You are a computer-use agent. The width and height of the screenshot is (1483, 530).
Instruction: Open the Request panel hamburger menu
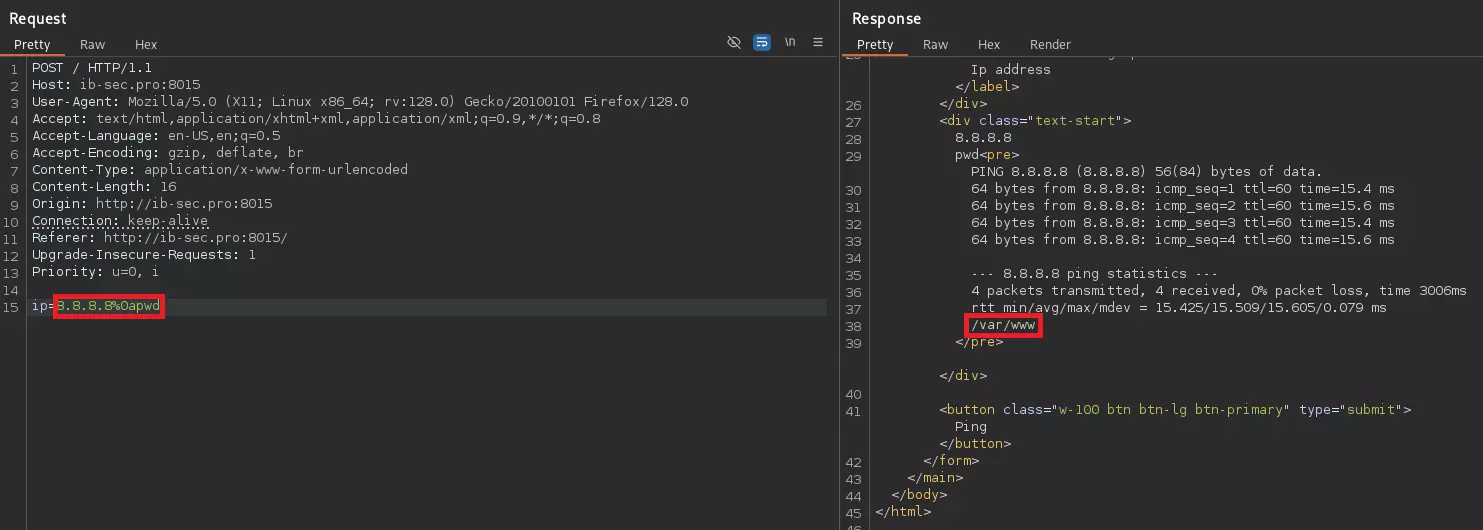pos(818,43)
